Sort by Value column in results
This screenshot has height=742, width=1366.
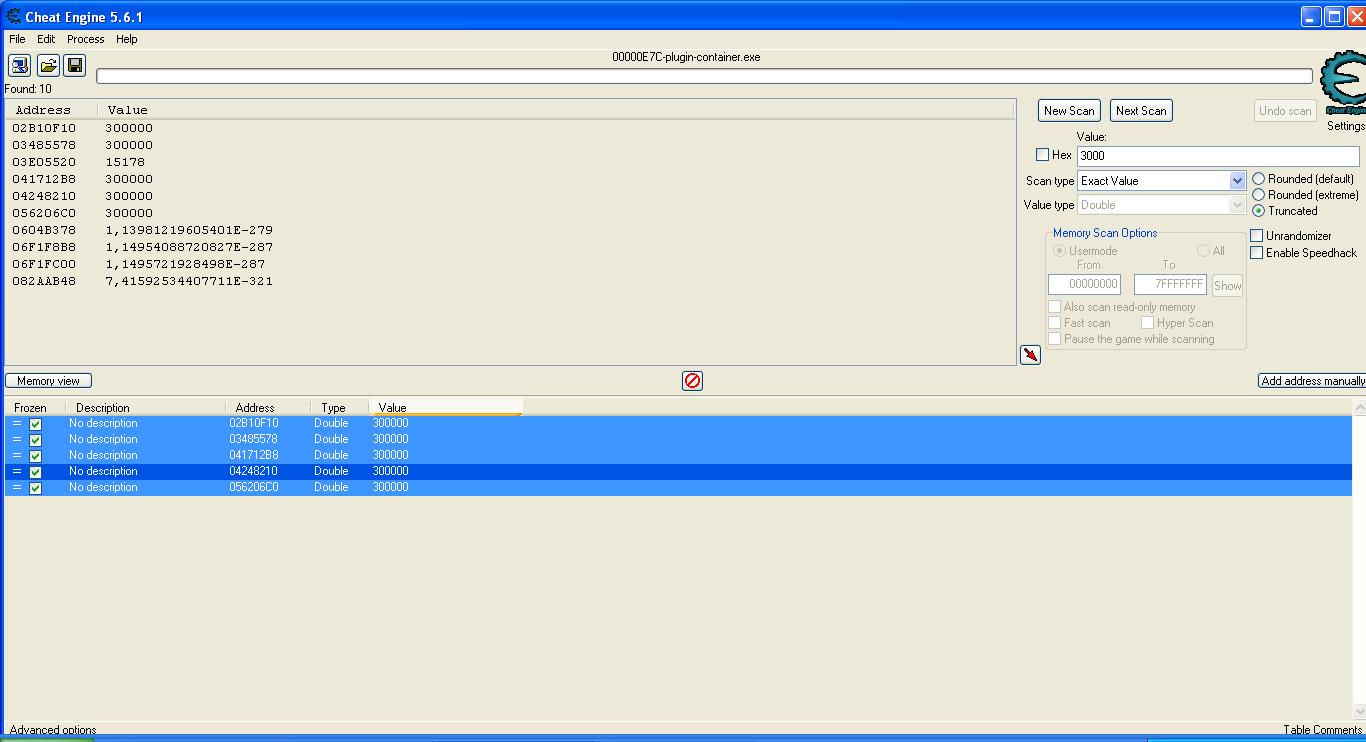point(556,110)
